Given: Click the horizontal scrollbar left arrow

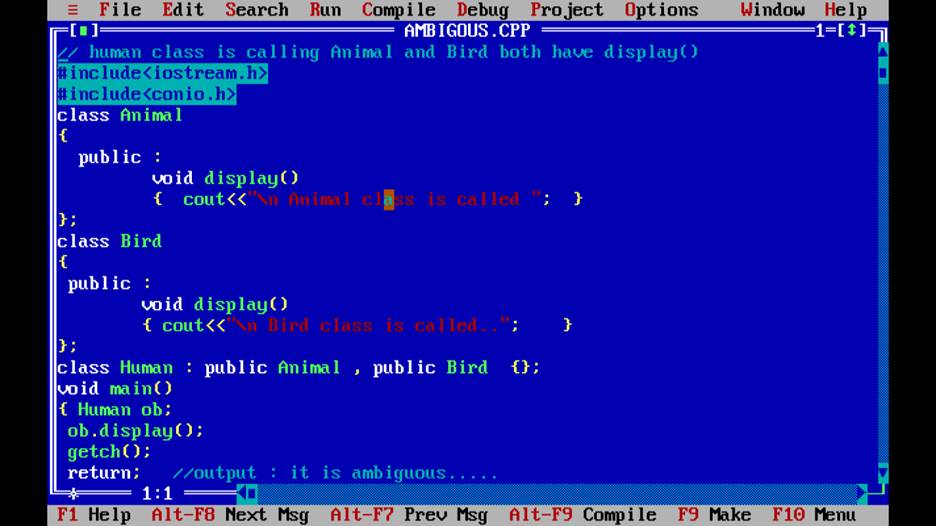Looking at the screenshot, I should coord(242,493).
